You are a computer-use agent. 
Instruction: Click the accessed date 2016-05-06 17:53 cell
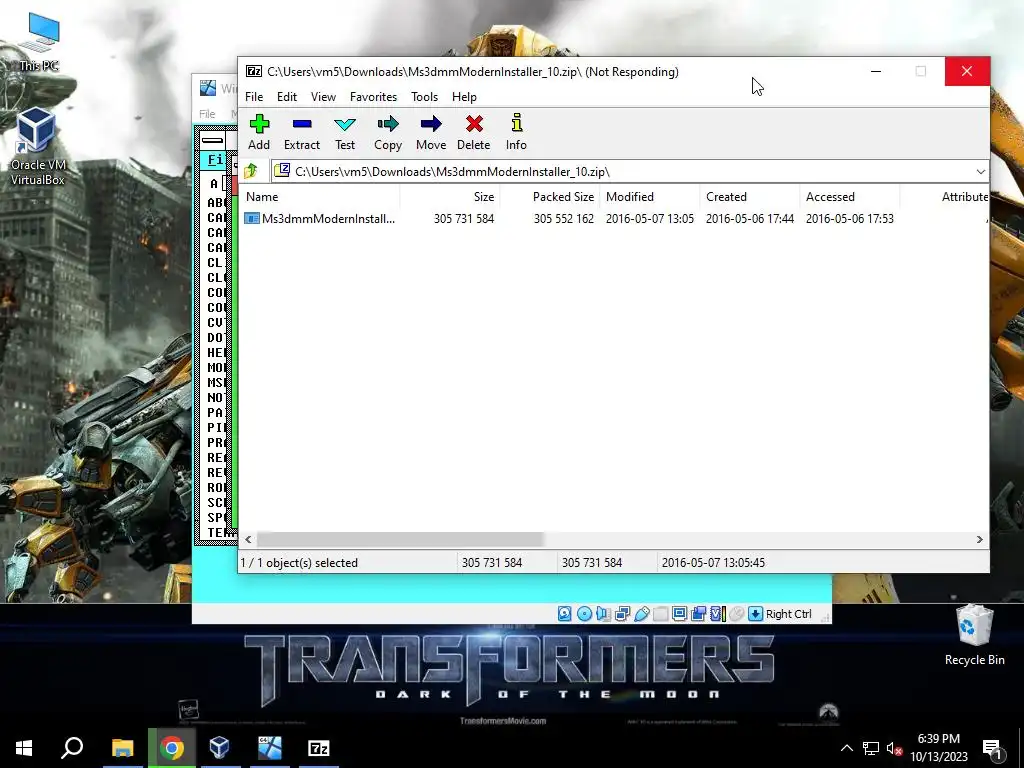coord(850,219)
